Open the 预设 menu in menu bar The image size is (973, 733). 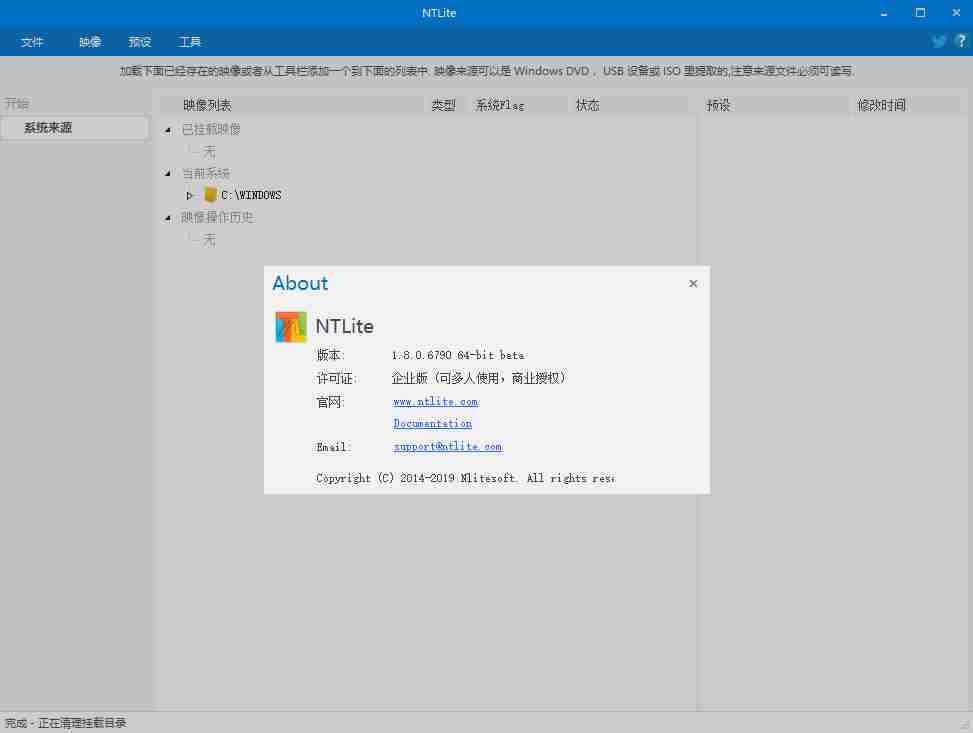(140, 42)
